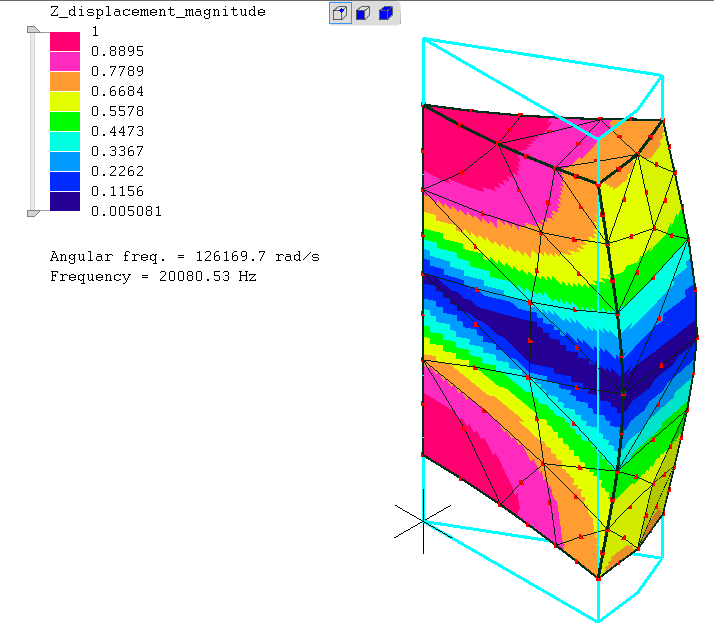Image resolution: width=714 pixels, height=639 pixels.
Task: Click the legend value 0.7789
Action: click(117, 71)
